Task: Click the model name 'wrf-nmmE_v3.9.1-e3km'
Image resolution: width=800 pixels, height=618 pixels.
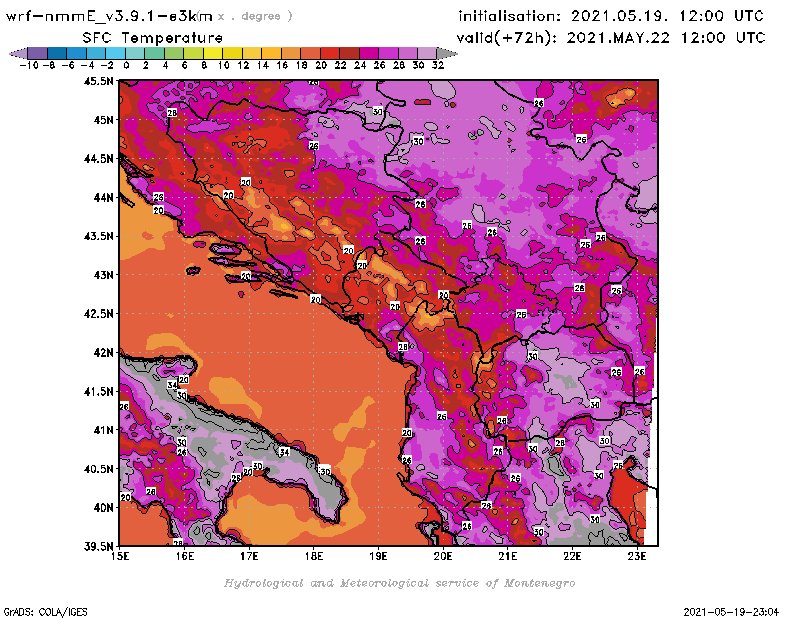Action: [109, 16]
